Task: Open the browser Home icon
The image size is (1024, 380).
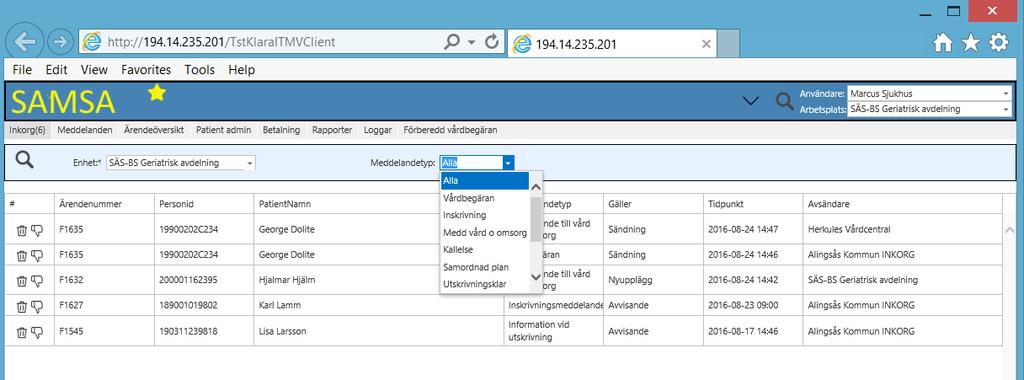Action: coord(943,43)
